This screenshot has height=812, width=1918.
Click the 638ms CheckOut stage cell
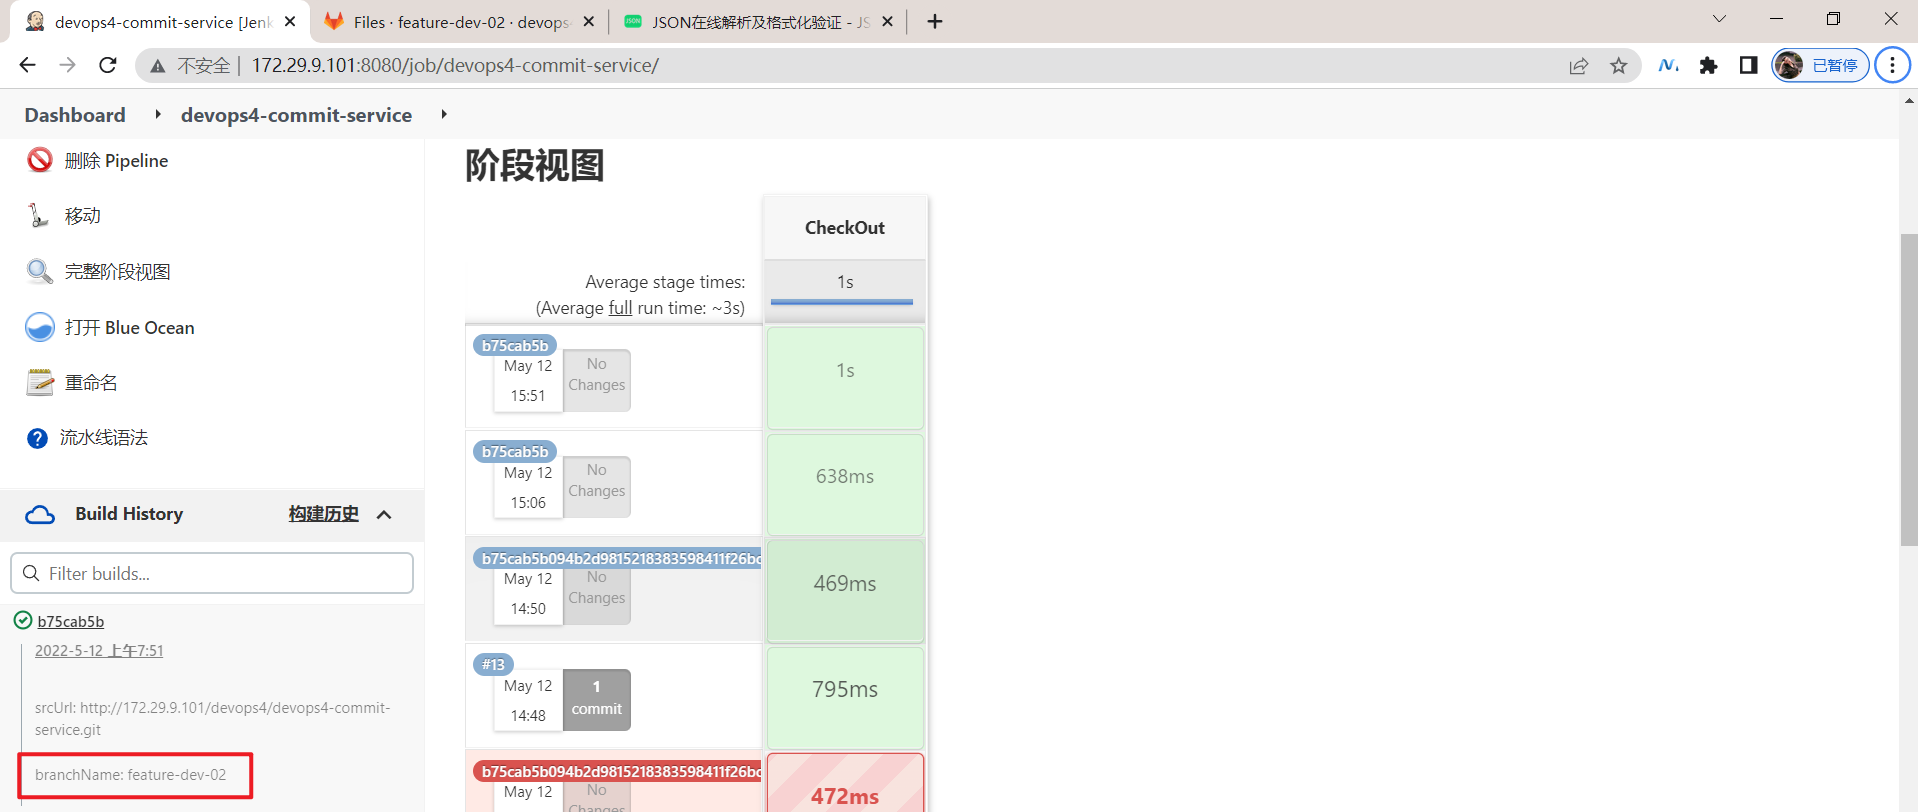click(x=845, y=484)
